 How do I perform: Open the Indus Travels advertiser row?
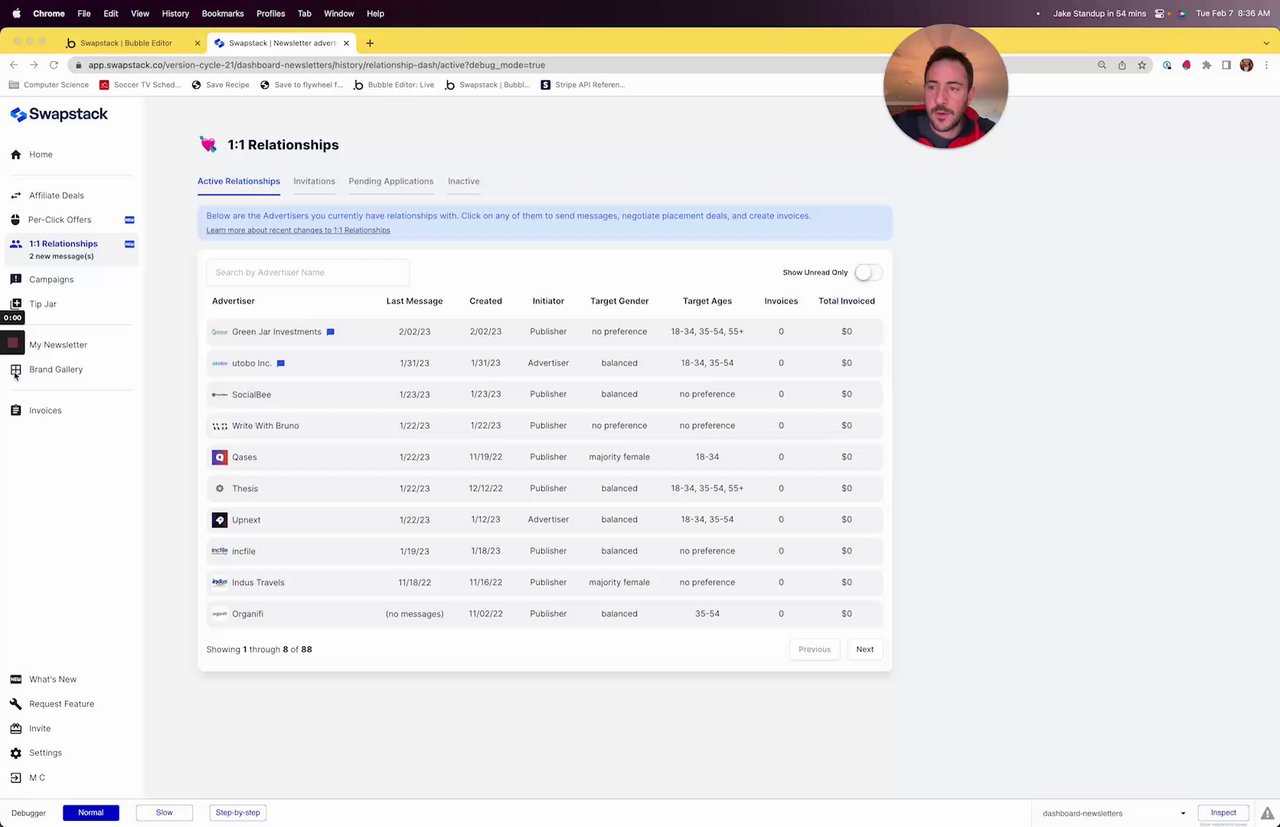pos(545,583)
